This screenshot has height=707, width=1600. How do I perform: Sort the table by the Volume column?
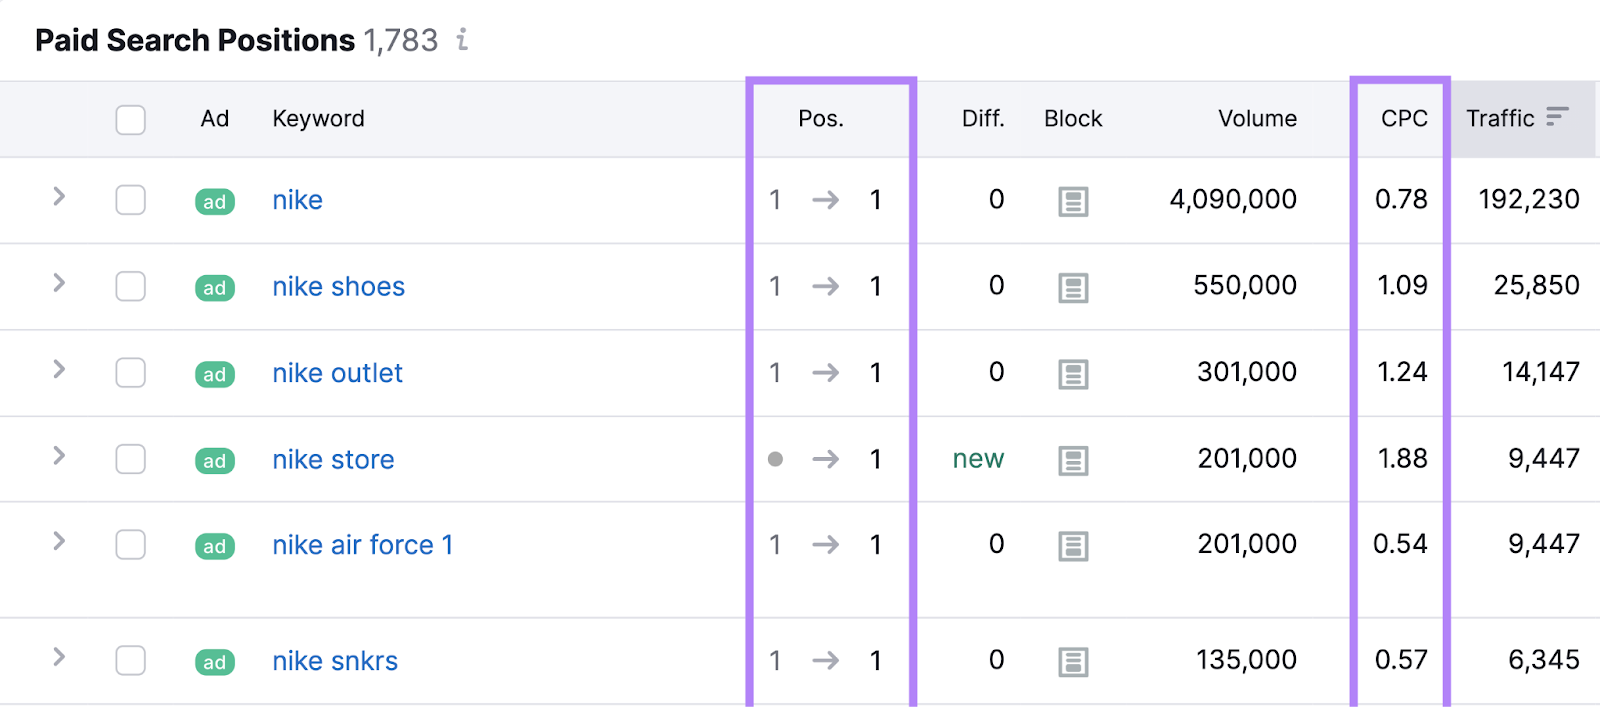(x=1256, y=119)
